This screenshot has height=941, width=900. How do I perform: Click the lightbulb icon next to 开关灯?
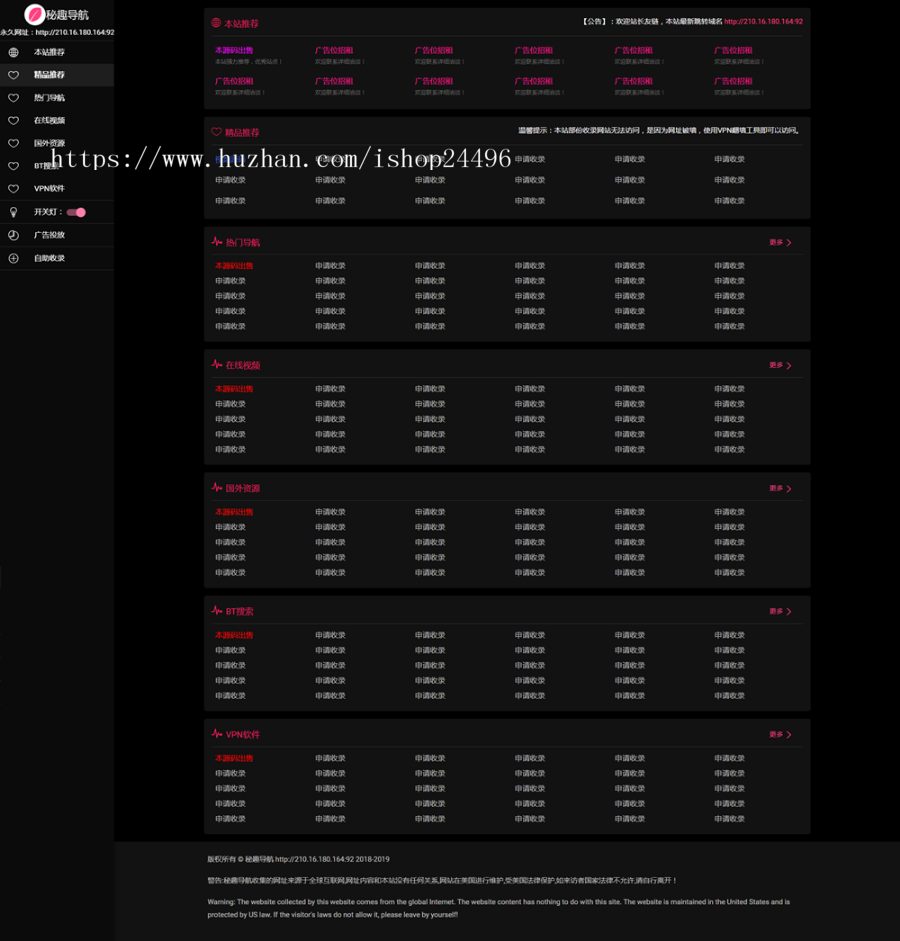(13, 212)
